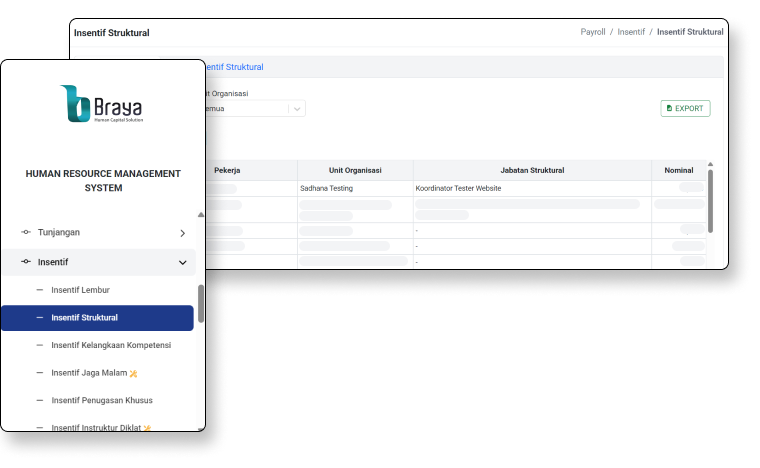760x468 pixels.
Task: Collapse the Insentif menu chevron
Action: pyautogui.click(x=182, y=263)
